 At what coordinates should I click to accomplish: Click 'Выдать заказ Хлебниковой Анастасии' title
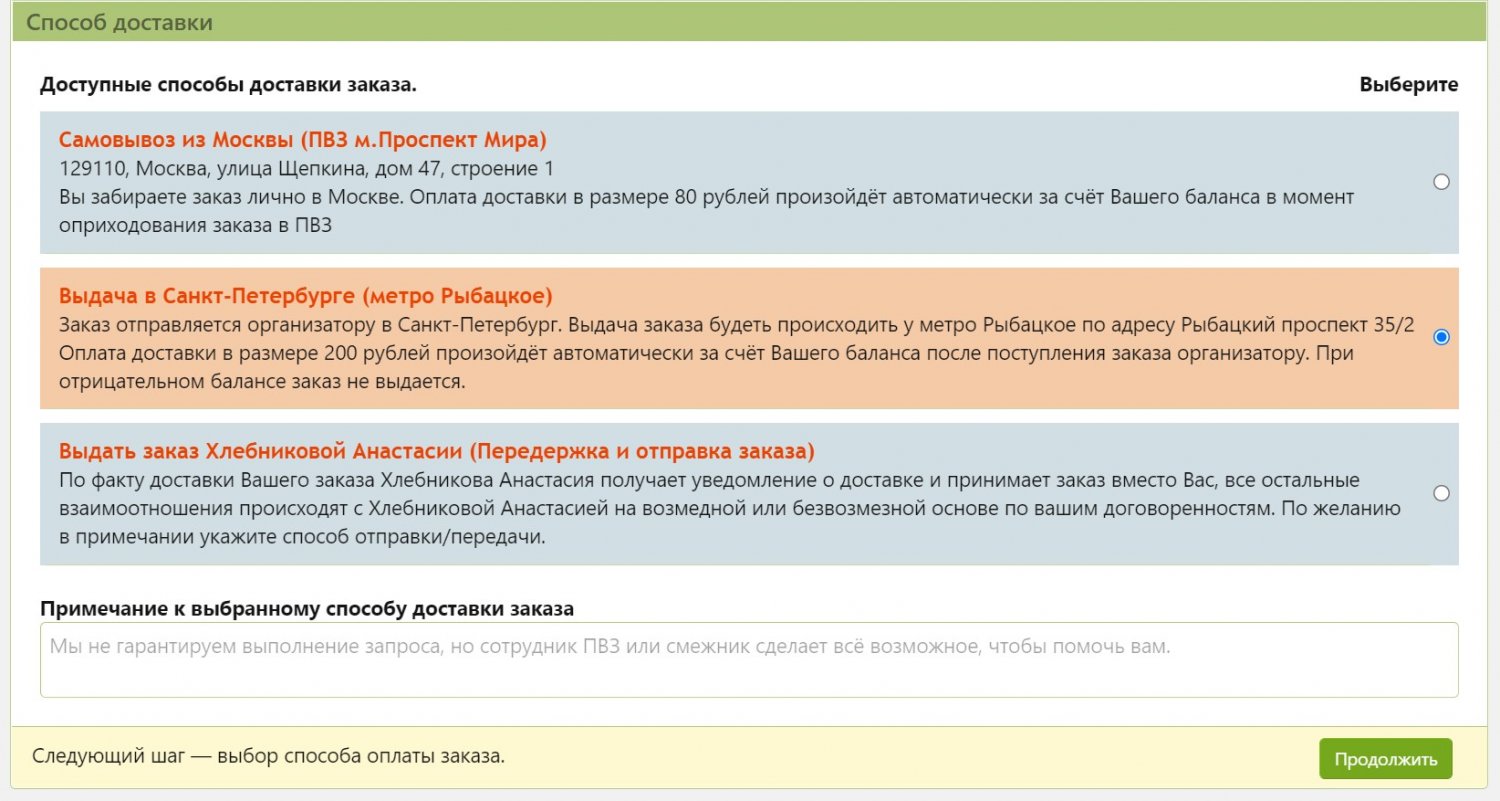(436, 450)
